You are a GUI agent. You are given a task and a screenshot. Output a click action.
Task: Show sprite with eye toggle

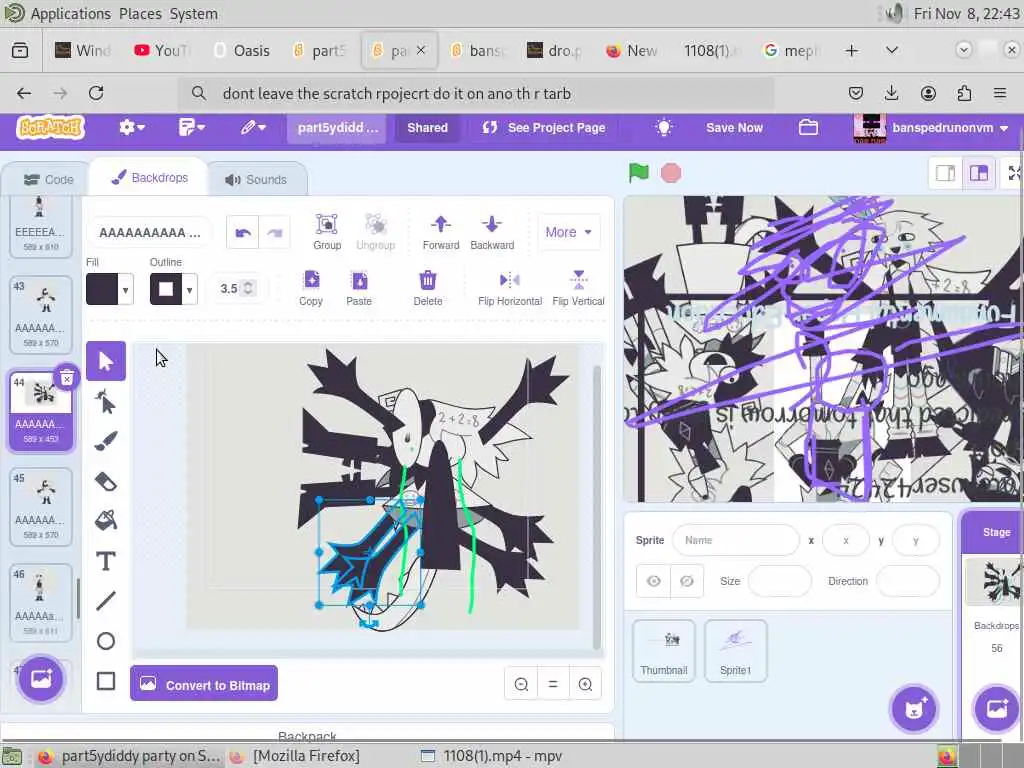pos(653,581)
